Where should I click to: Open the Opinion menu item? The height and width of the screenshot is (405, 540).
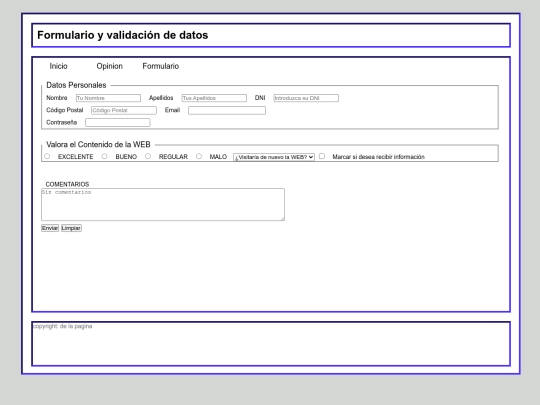[x=110, y=66]
